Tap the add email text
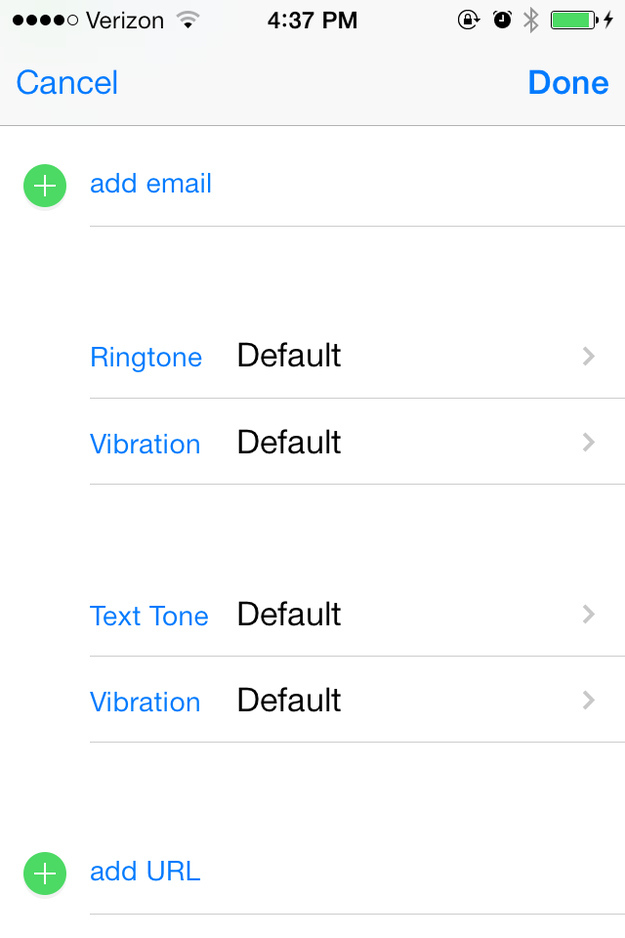This screenshot has height=938, width=625. click(x=151, y=184)
